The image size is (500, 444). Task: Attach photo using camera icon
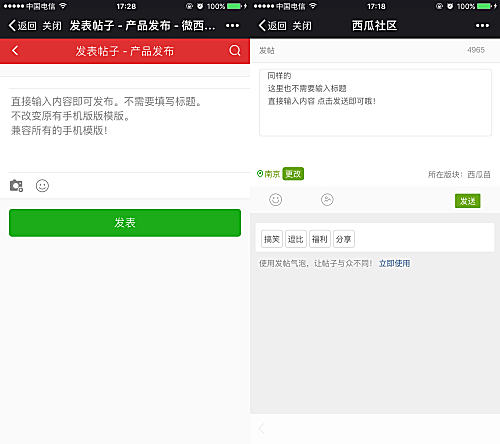point(16,186)
